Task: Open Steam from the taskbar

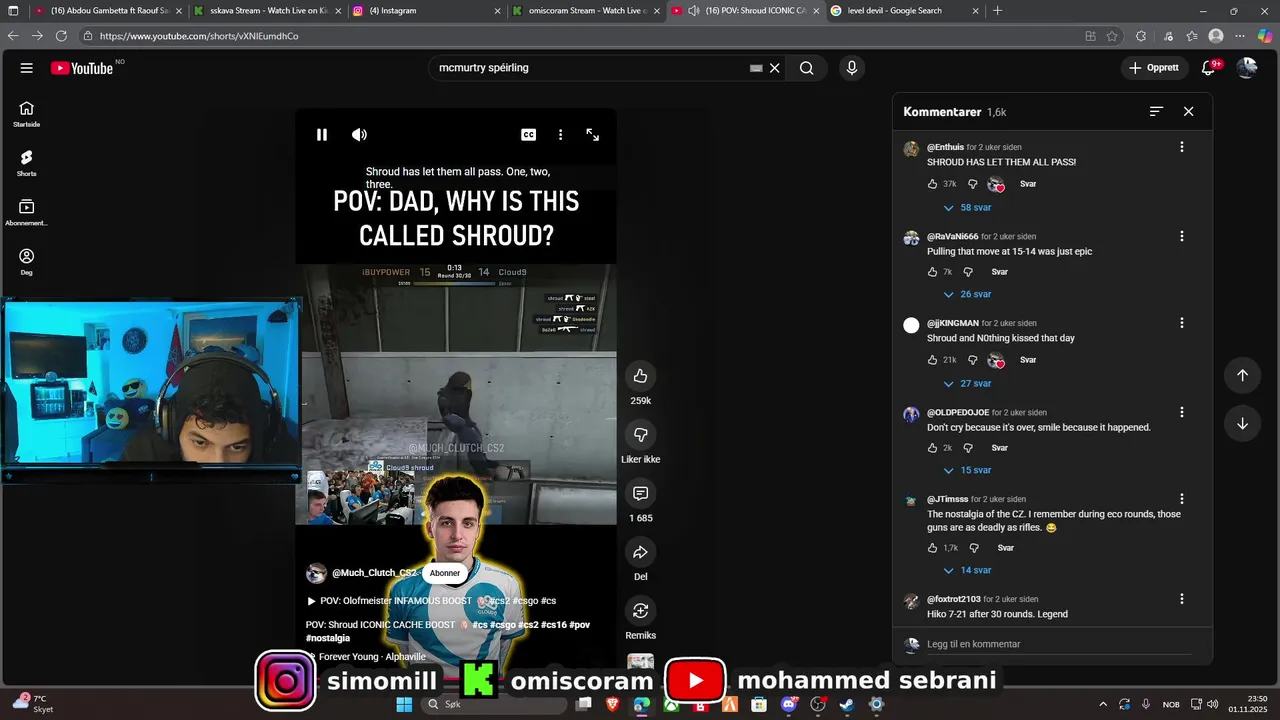Action: tap(847, 705)
